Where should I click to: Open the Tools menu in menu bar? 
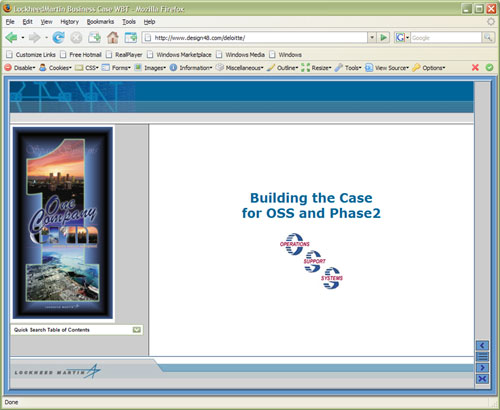[129, 22]
